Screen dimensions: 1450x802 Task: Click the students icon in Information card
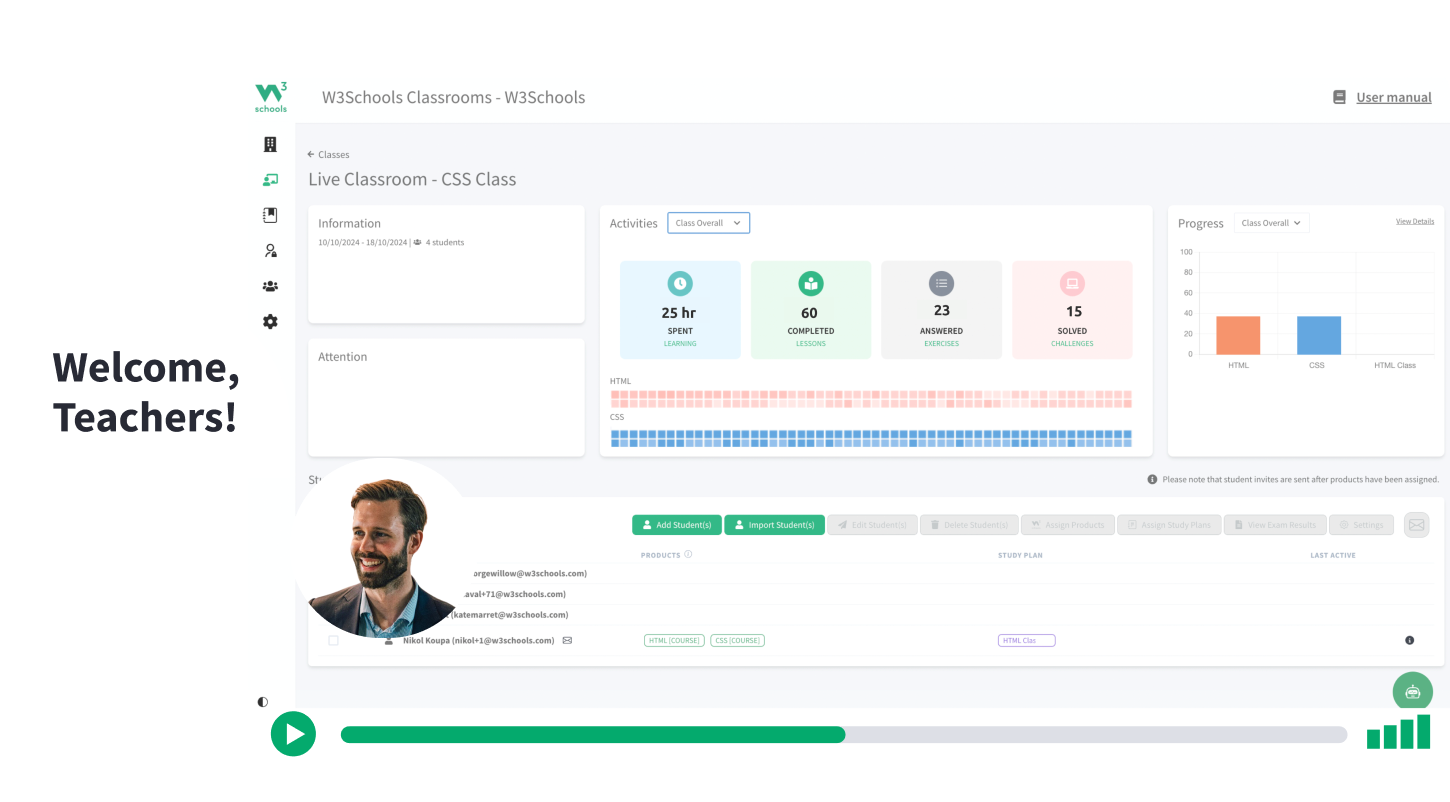point(417,242)
